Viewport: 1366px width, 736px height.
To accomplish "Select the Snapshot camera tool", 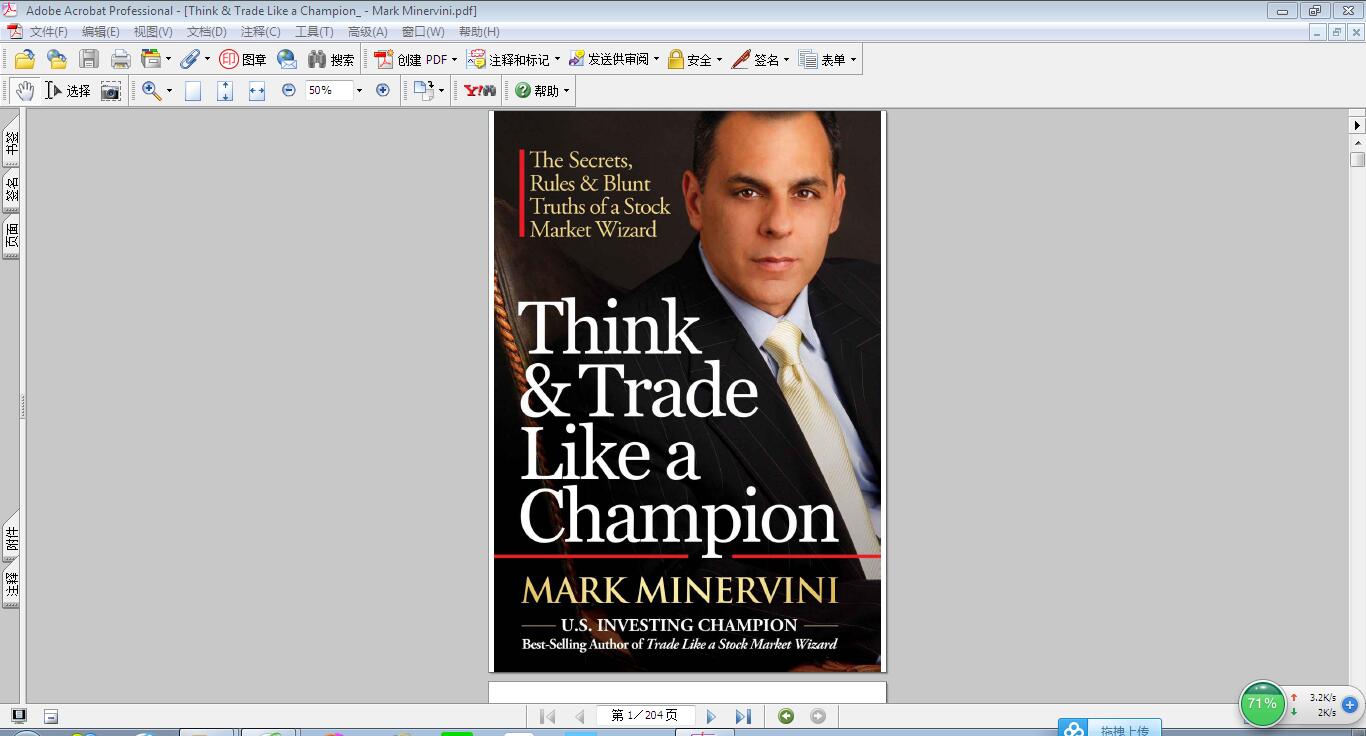I will pyautogui.click(x=111, y=91).
